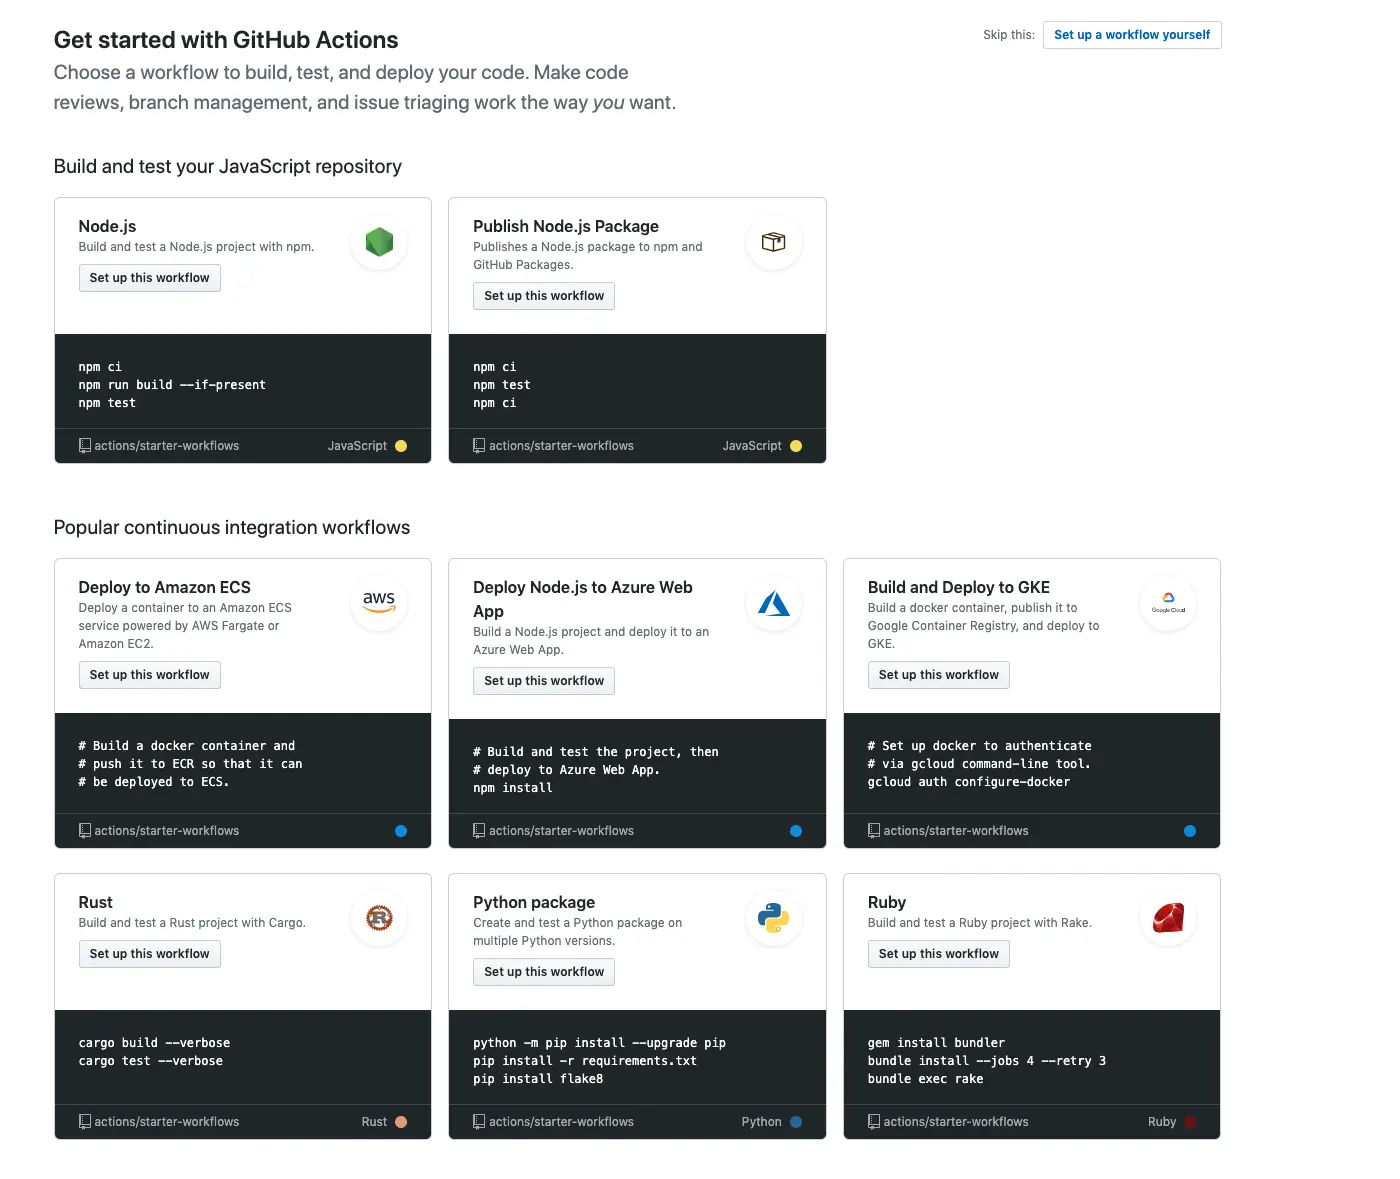The height and width of the screenshot is (1179, 1400).
Task: Click the Ruby gem logo
Action: pos(1168,918)
